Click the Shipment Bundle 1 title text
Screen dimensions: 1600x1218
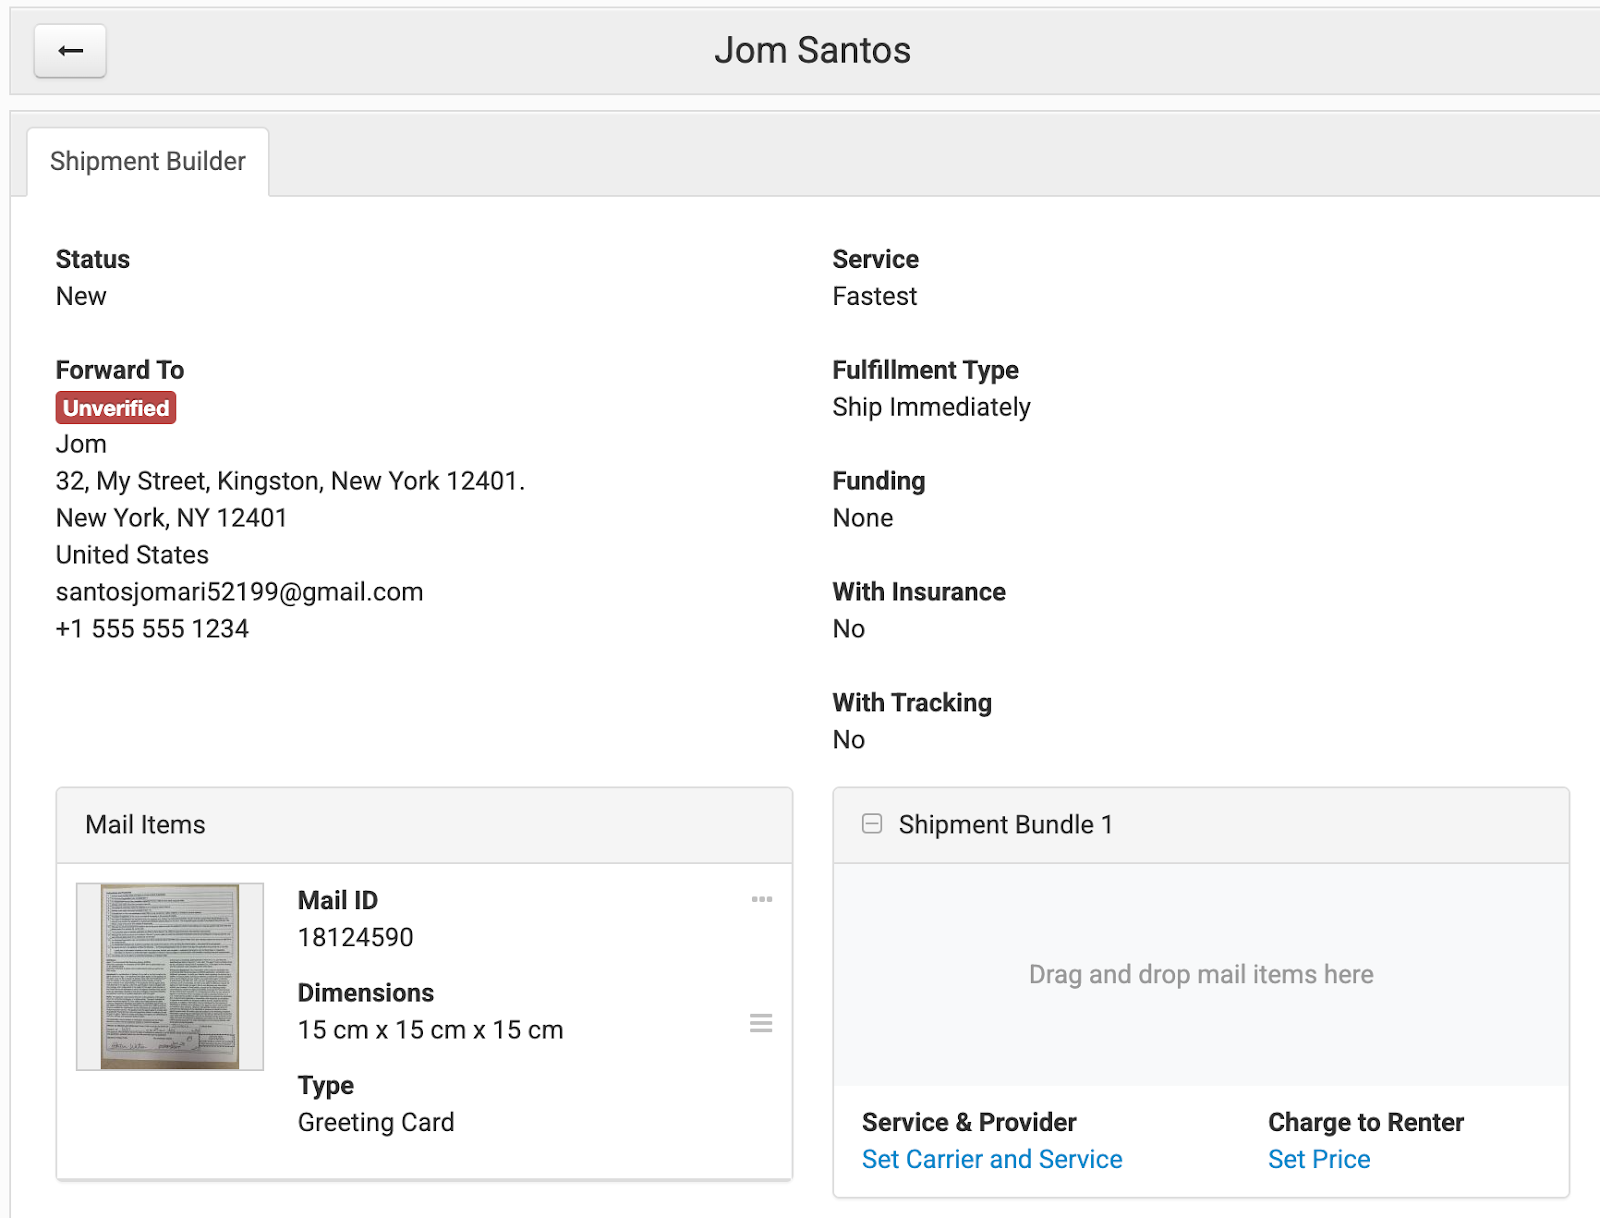click(1005, 825)
